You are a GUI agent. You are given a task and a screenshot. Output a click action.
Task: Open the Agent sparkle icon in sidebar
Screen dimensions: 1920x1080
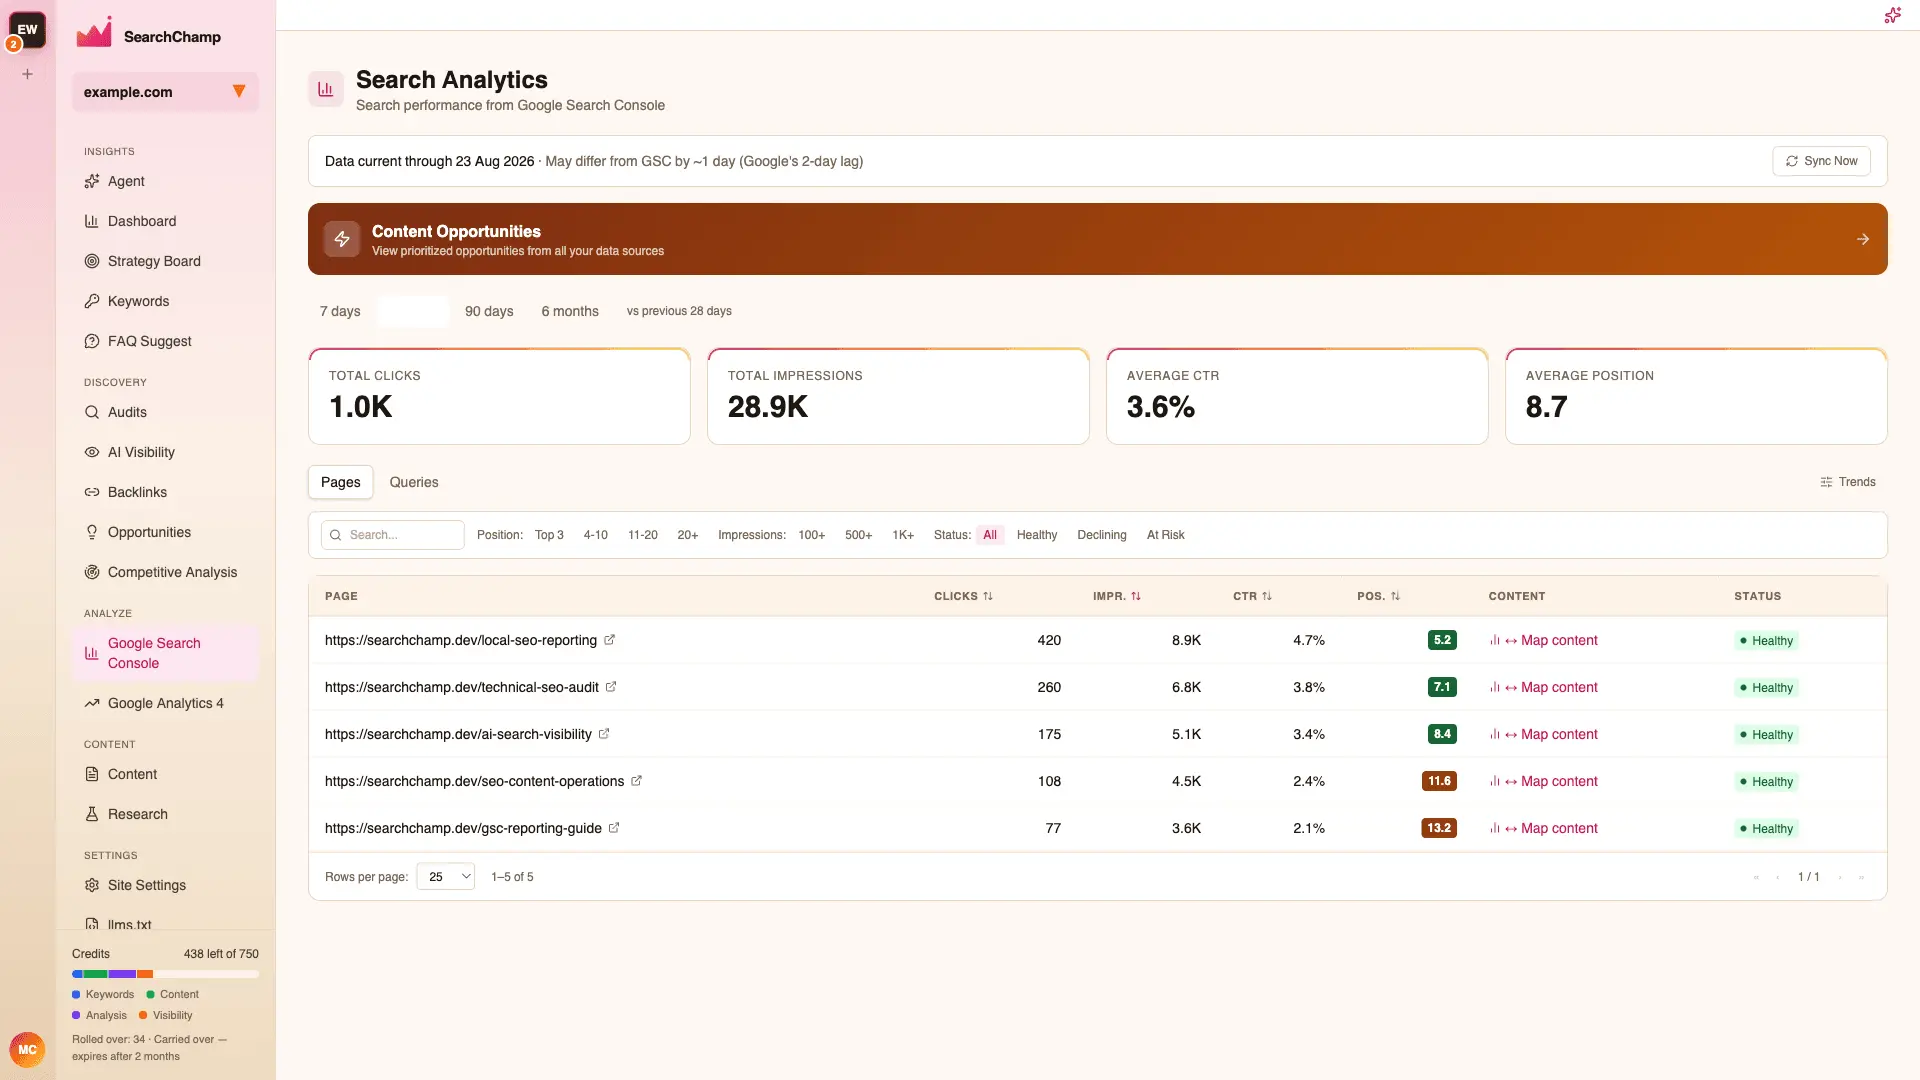(x=92, y=181)
